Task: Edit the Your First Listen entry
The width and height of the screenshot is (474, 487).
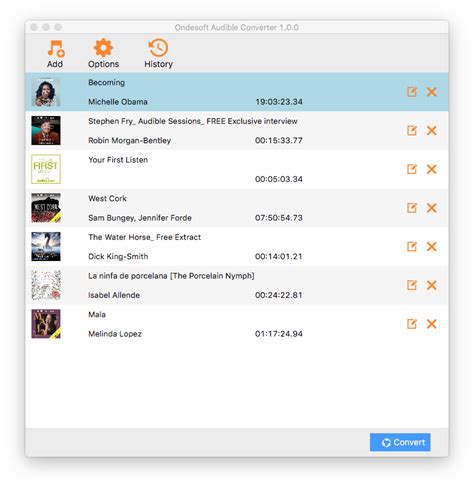Action: pos(412,169)
